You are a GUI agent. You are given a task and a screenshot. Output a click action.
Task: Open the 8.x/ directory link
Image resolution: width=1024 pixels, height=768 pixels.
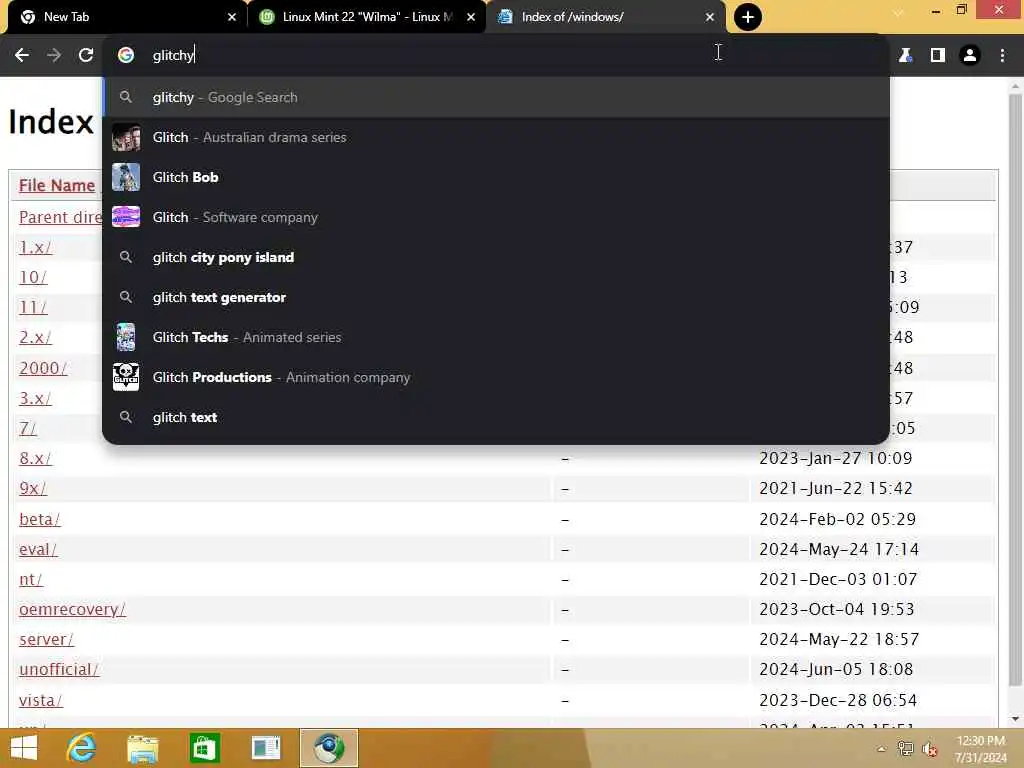click(x=35, y=458)
